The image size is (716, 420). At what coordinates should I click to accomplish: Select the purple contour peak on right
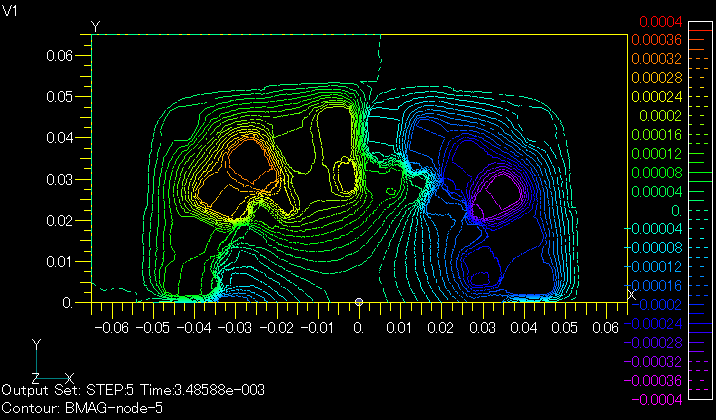(x=497, y=192)
